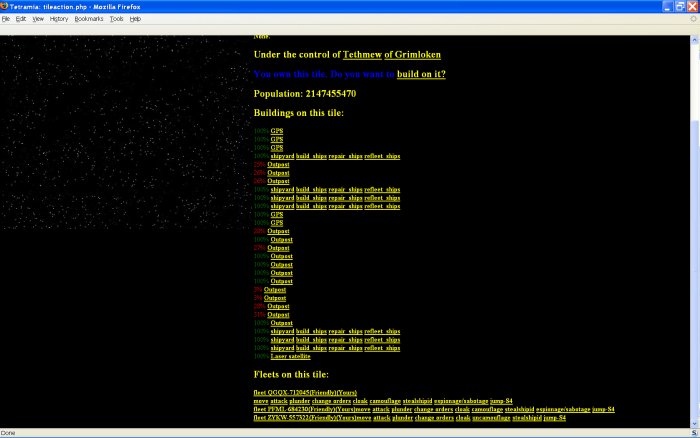Image resolution: width=700 pixels, height=438 pixels.
Task: Open the 'of Grimloken' link
Action: [x=412, y=54]
